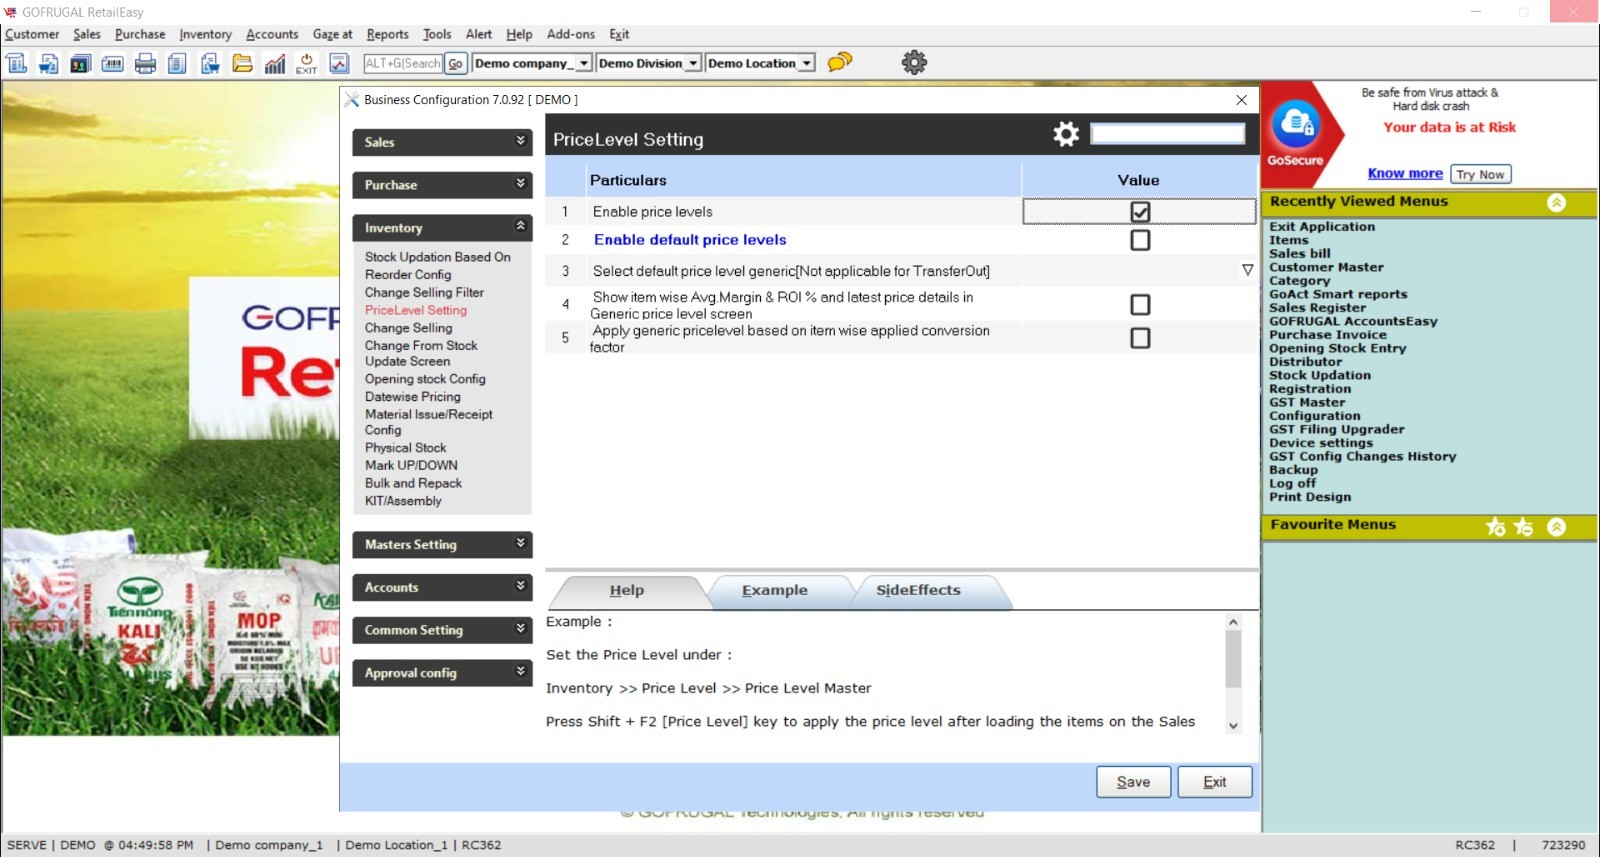The width and height of the screenshot is (1600, 857).
Task: Click the ALT+G search input field
Action: coord(403,64)
